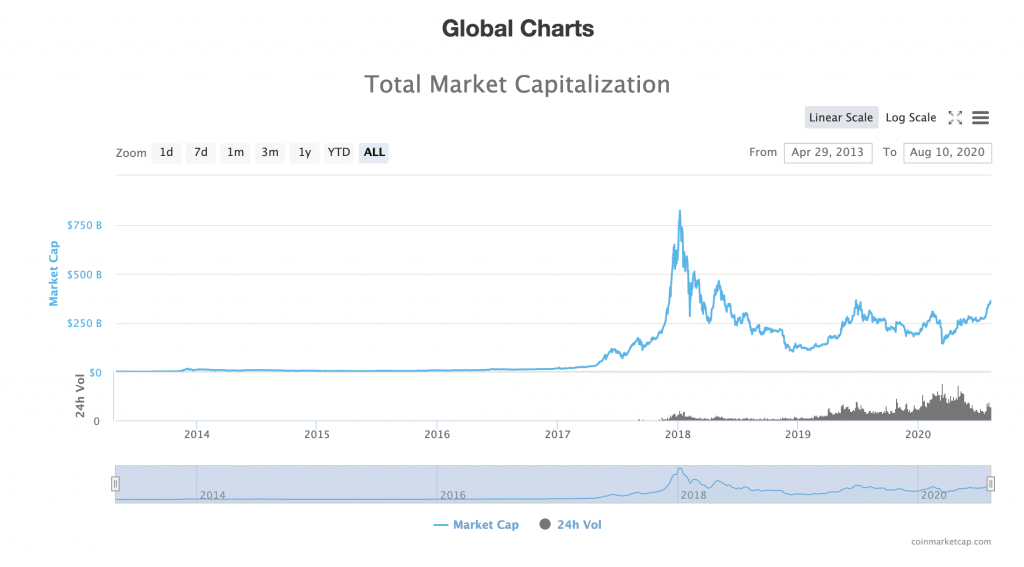Image resolution: width=1024 pixels, height=567 pixels.
Task: Select the YTD zoom option
Action: (340, 153)
